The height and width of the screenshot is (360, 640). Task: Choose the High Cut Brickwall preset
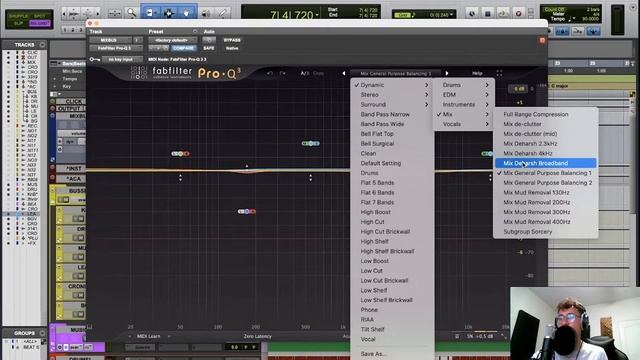(x=385, y=232)
